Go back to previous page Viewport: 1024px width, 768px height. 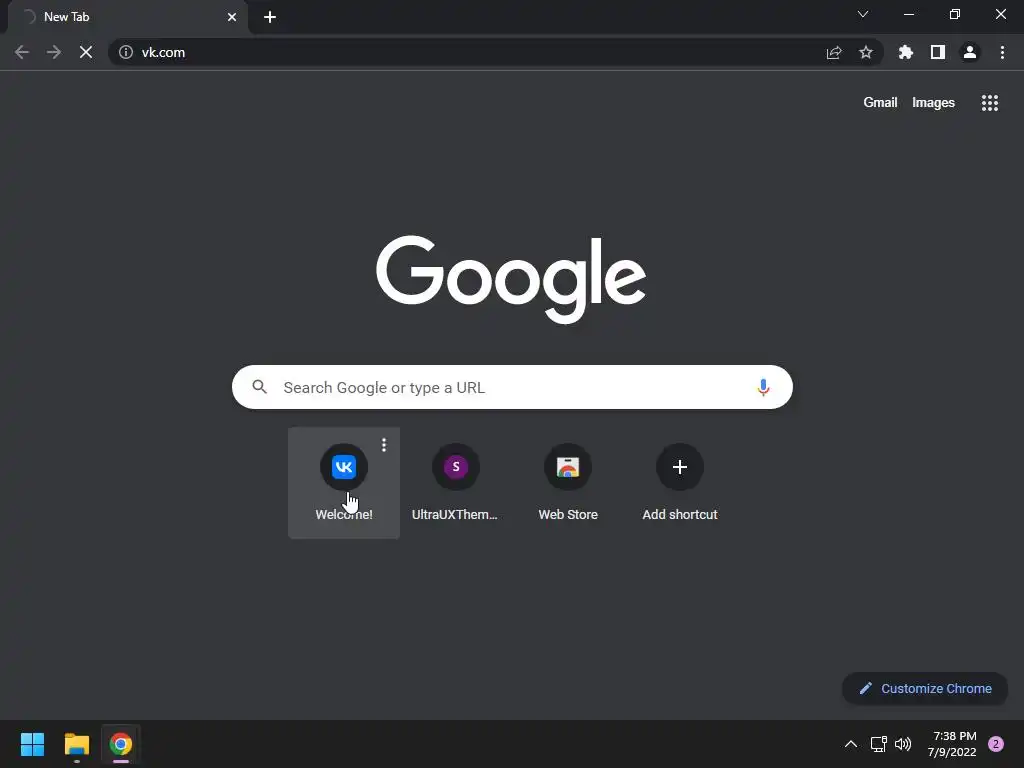pyautogui.click(x=22, y=52)
